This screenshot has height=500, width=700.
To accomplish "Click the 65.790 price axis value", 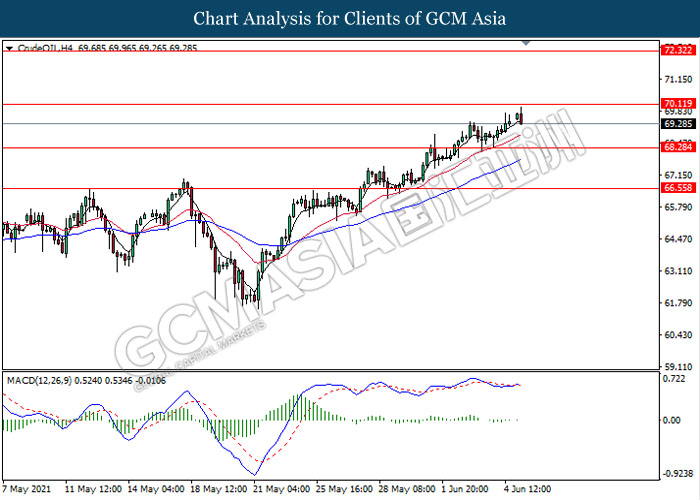I will [x=678, y=207].
